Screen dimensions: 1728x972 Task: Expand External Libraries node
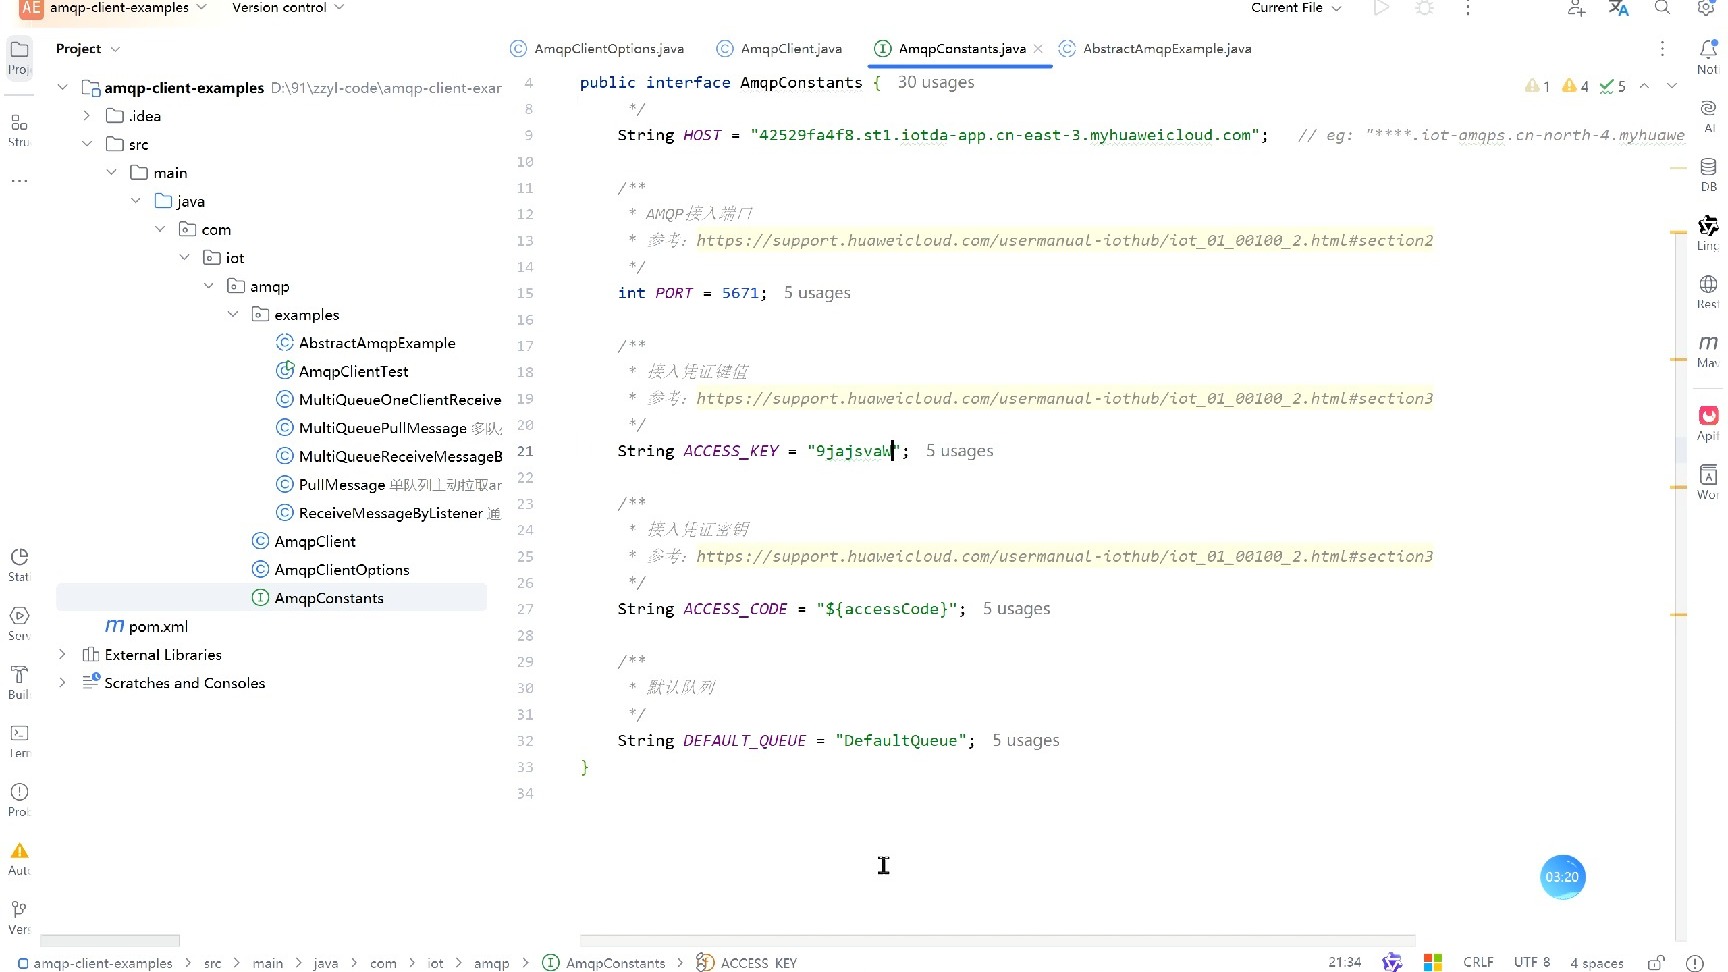(62, 654)
